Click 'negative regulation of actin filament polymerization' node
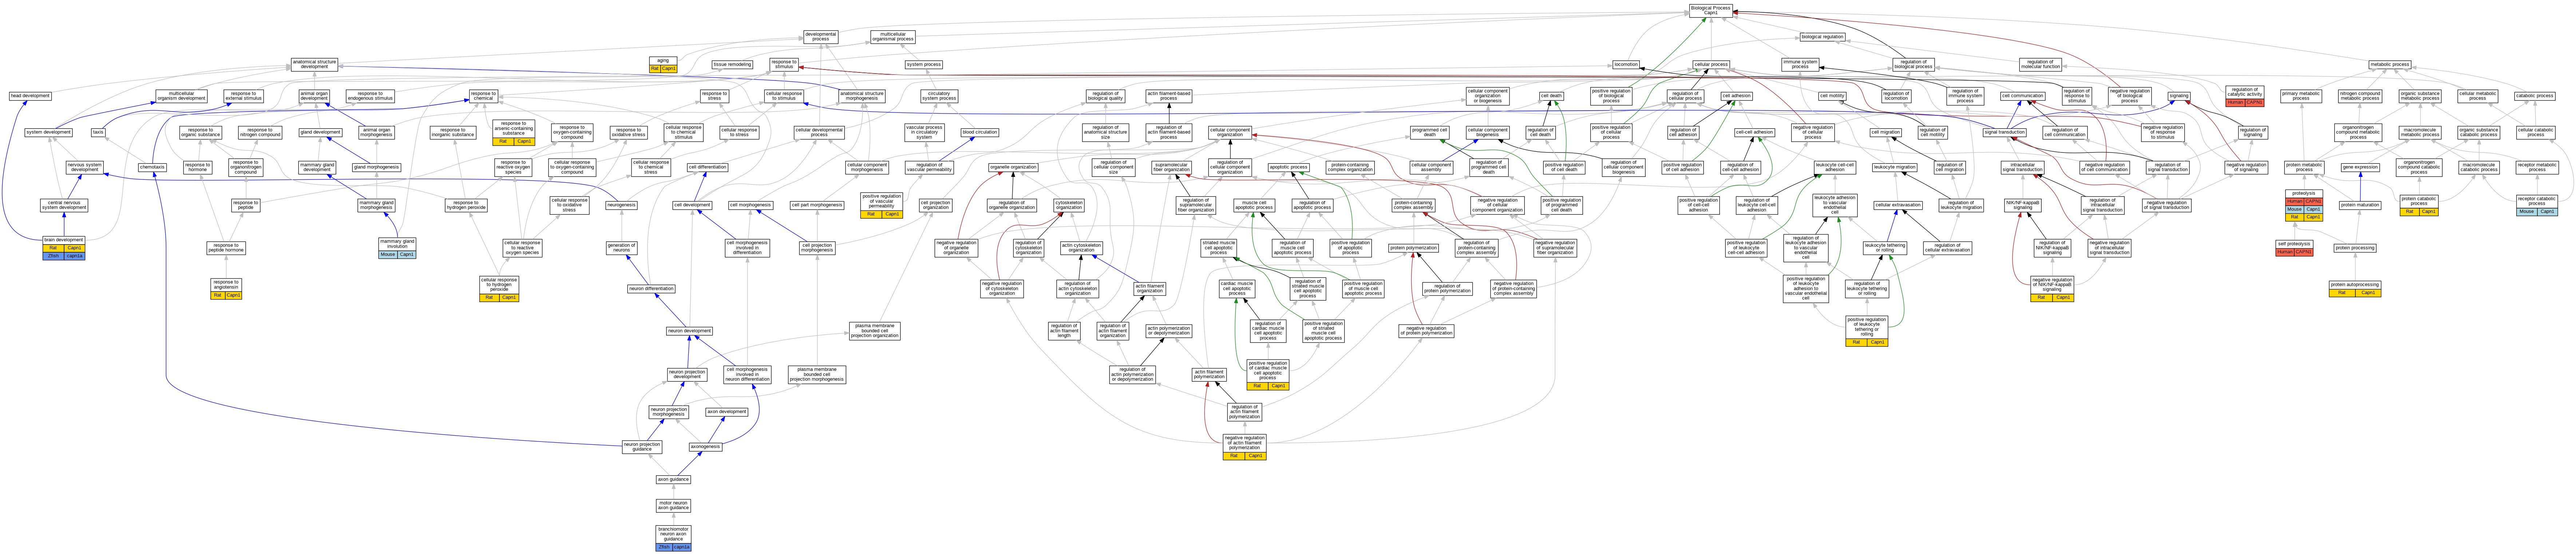Screen dimensions: 2576x555 (x=1244, y=442)
